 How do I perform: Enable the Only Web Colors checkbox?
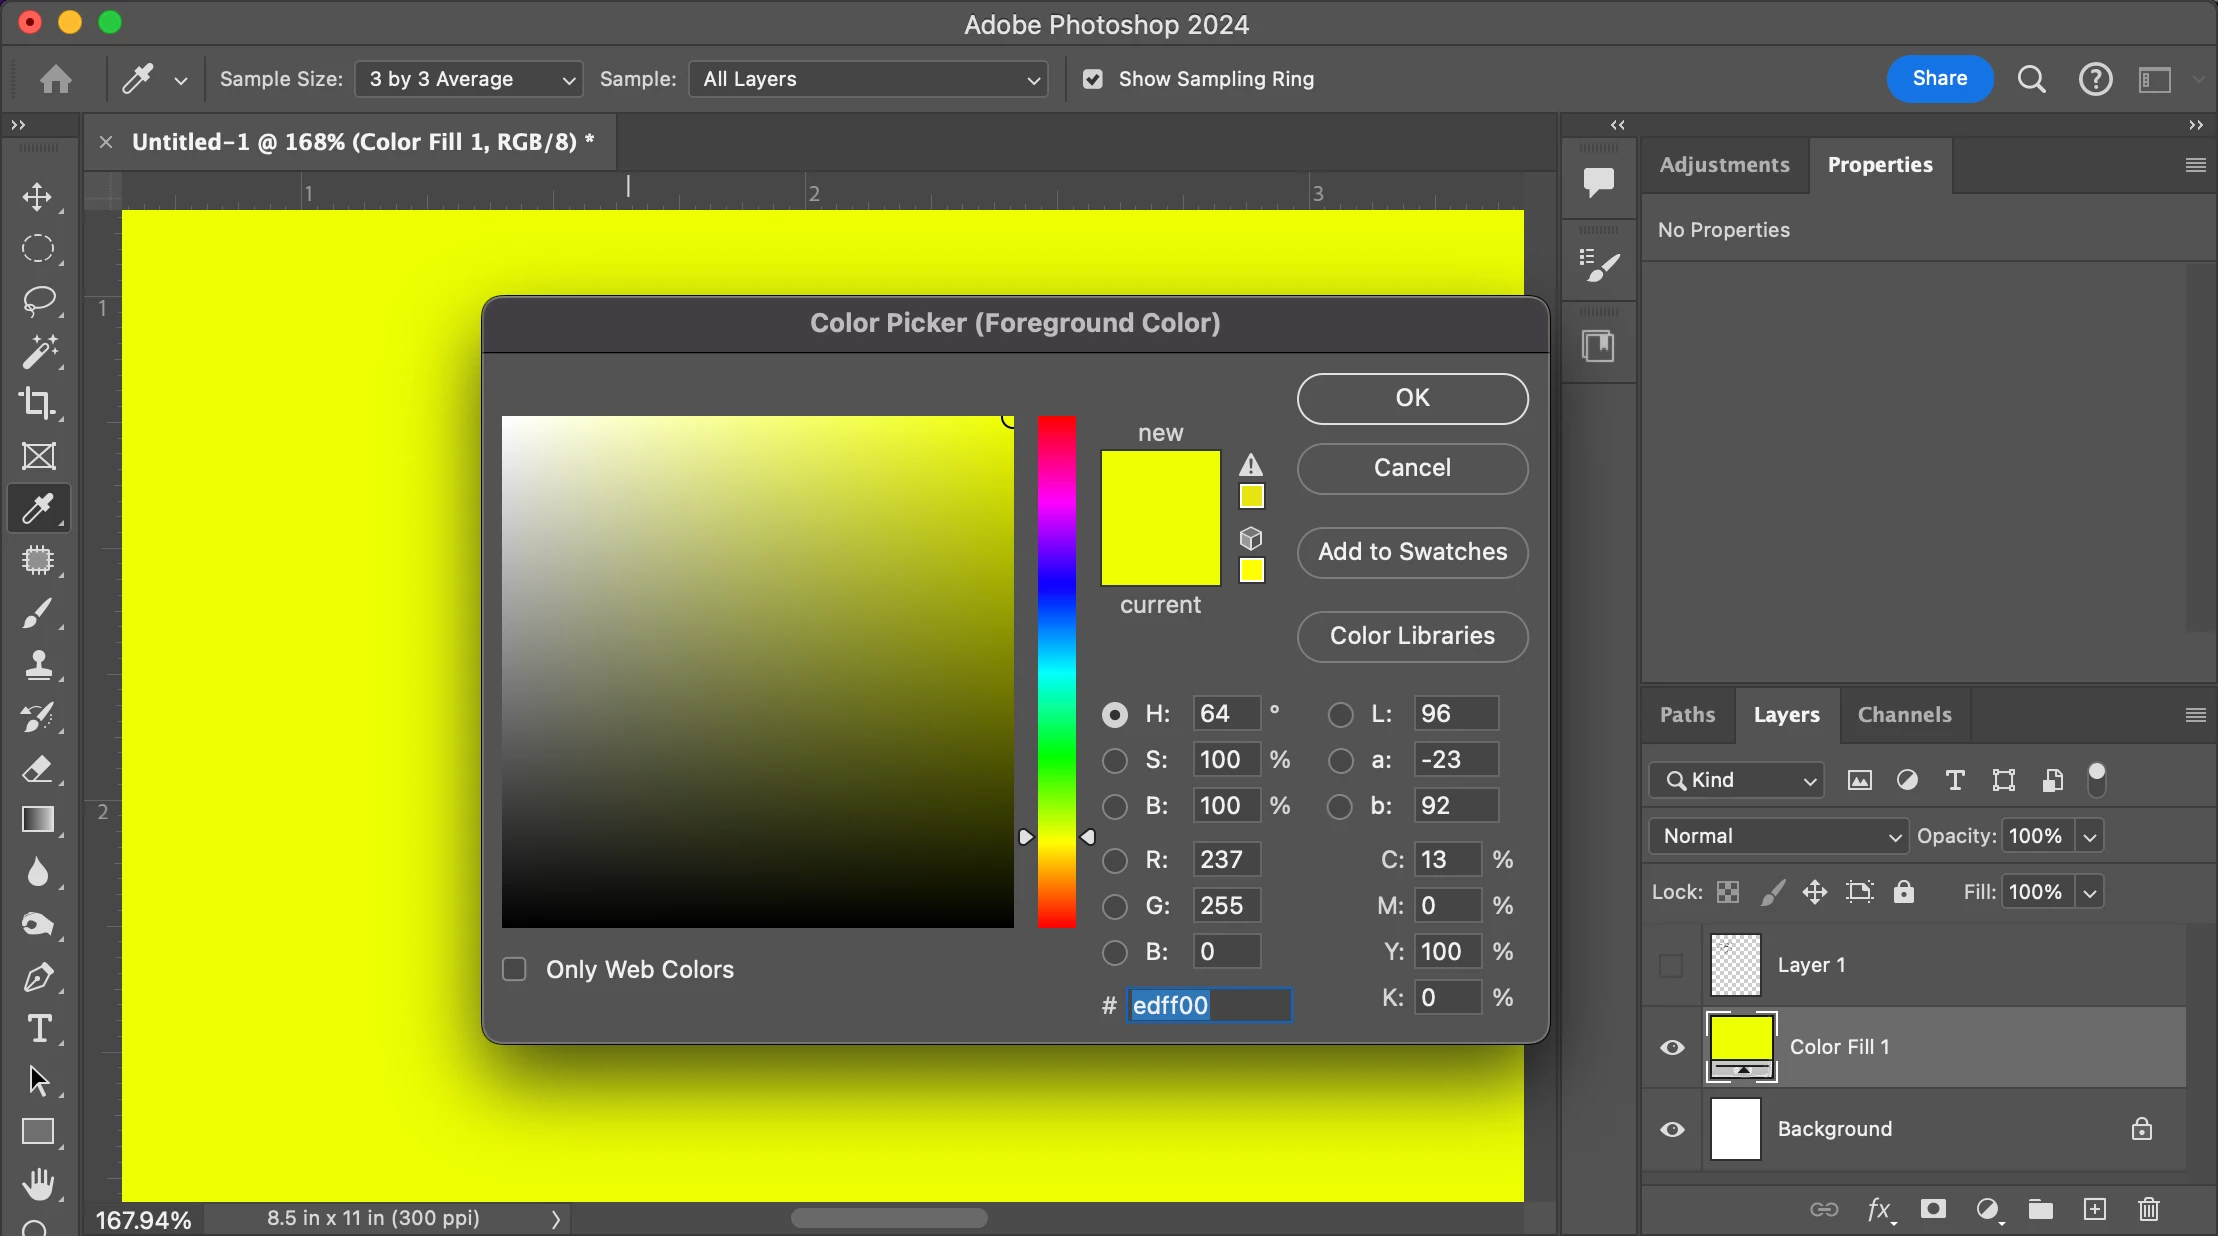(514, 969)
